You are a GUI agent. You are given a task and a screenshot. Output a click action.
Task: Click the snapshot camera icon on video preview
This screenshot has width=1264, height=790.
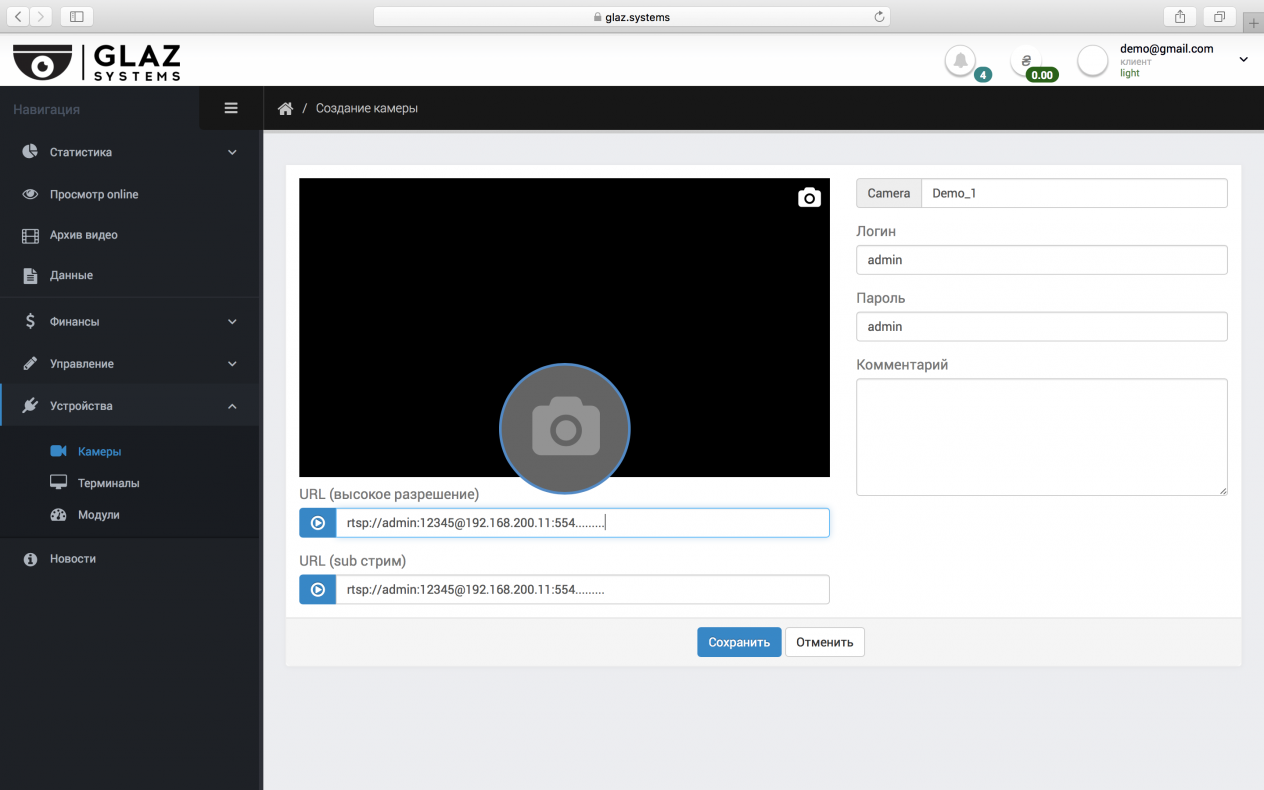point(809,198)
